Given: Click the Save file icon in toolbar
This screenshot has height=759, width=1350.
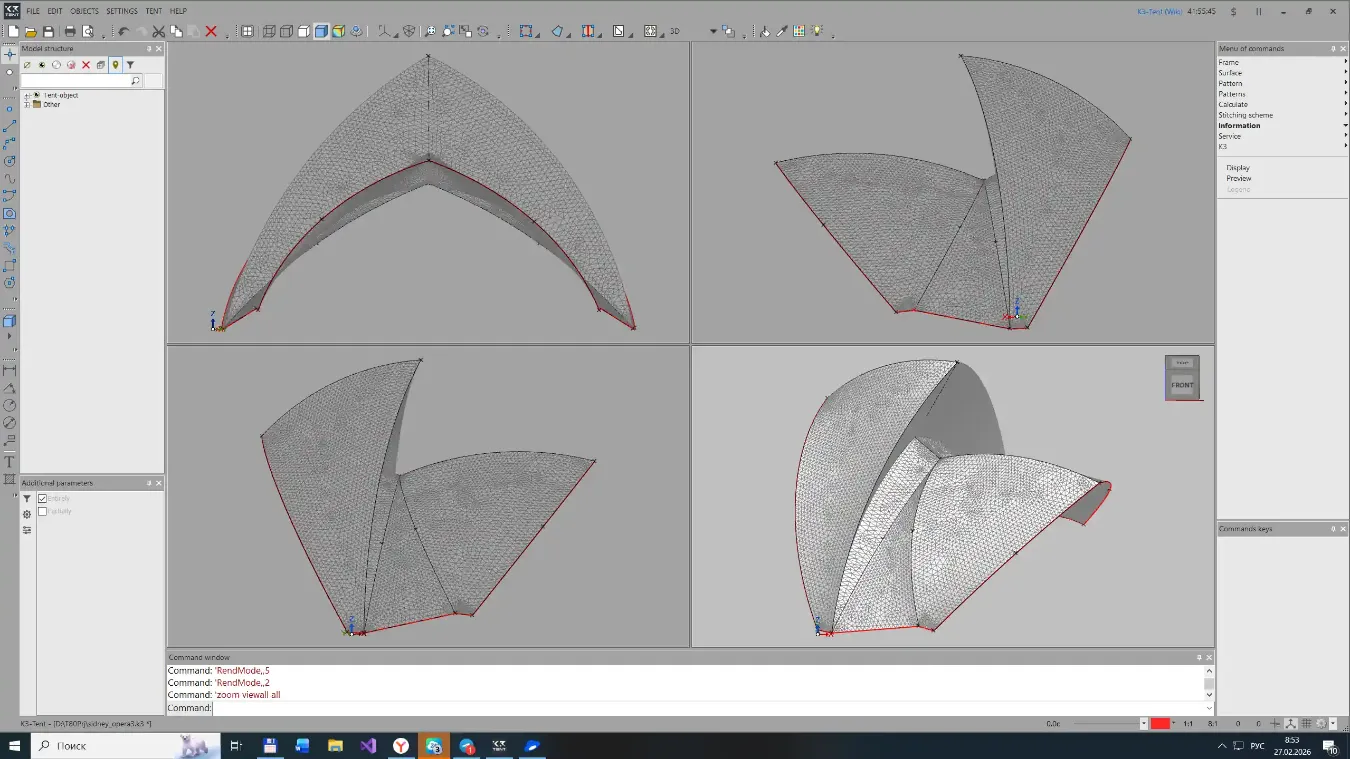Looking at the screenshot, I should click(x=48, y=32).
